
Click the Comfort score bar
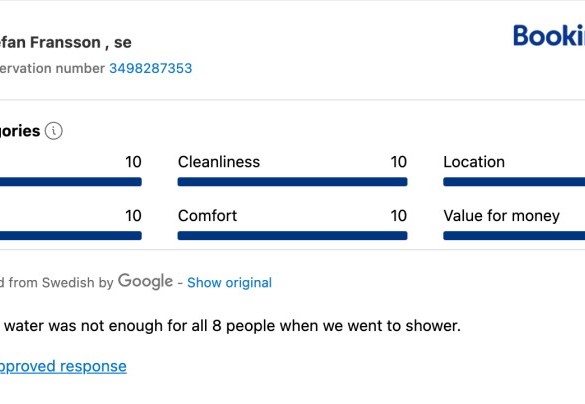(292, 235)
